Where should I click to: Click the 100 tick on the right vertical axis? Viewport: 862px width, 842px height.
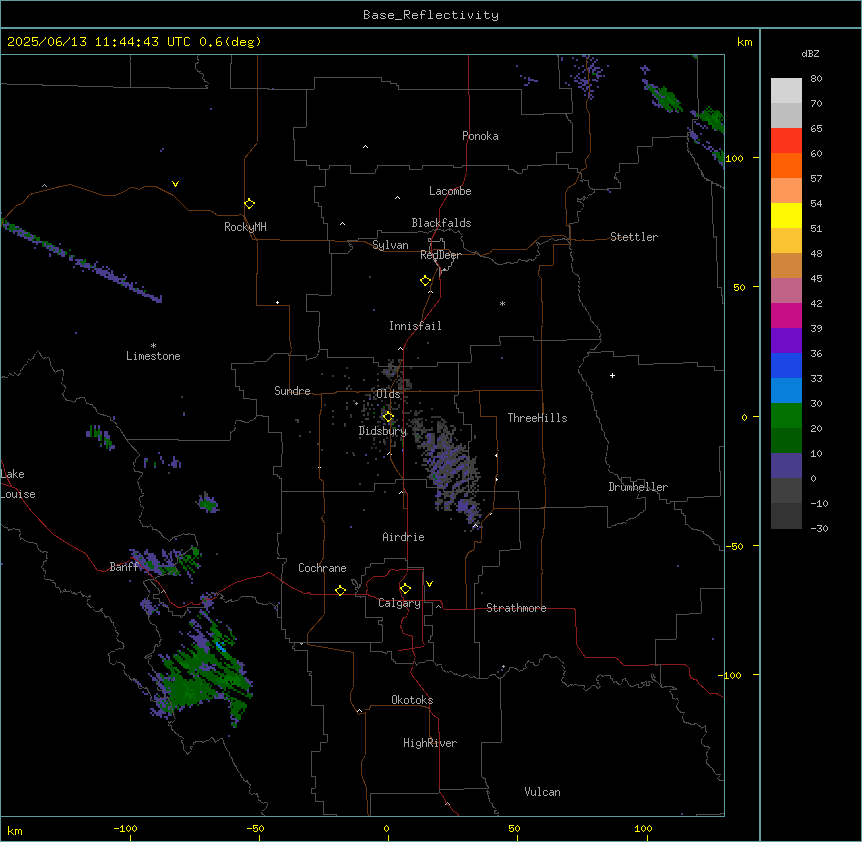(x=734, y=158)
